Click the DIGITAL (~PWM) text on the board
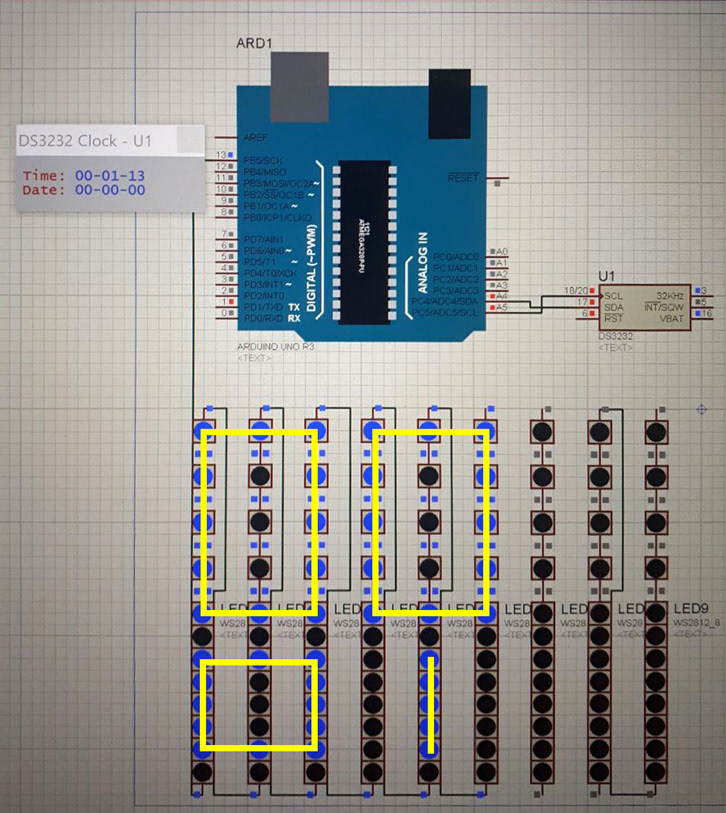 click(x=311, y=268)
